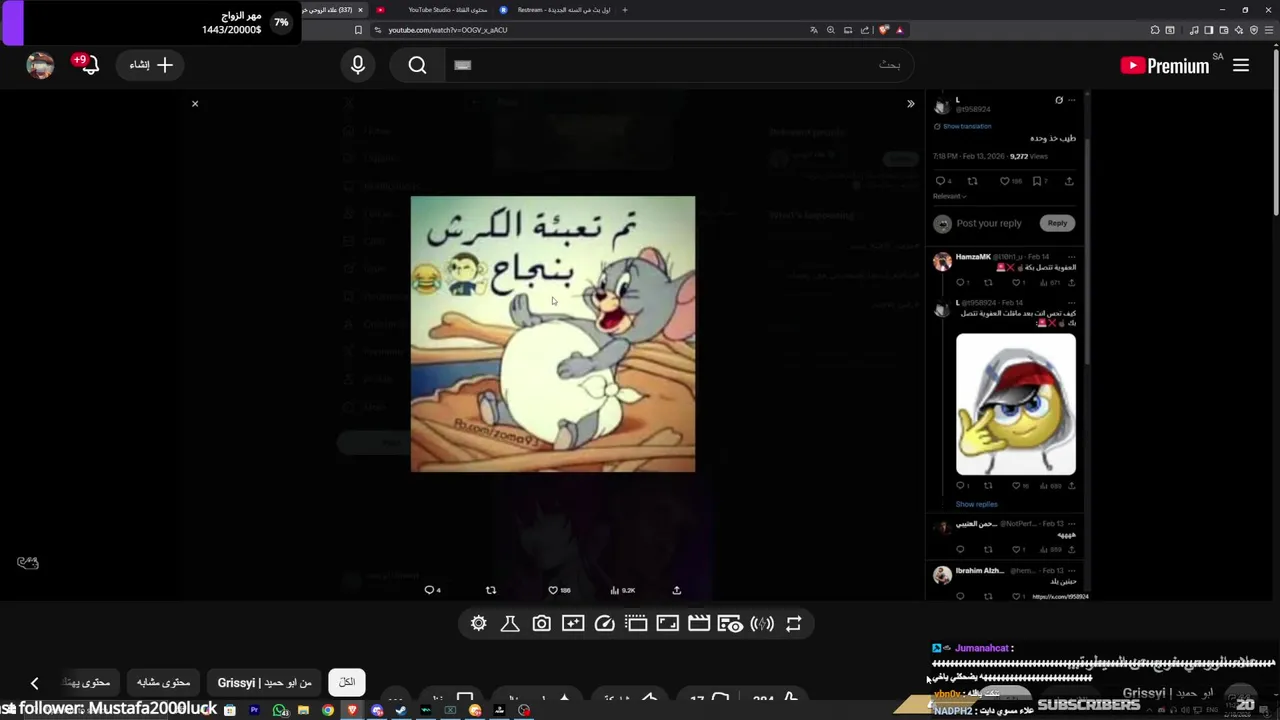Bookmark the main tweet in sidebar
The height and width of the screenshot is (720, 1280).
coord(1038,181)
